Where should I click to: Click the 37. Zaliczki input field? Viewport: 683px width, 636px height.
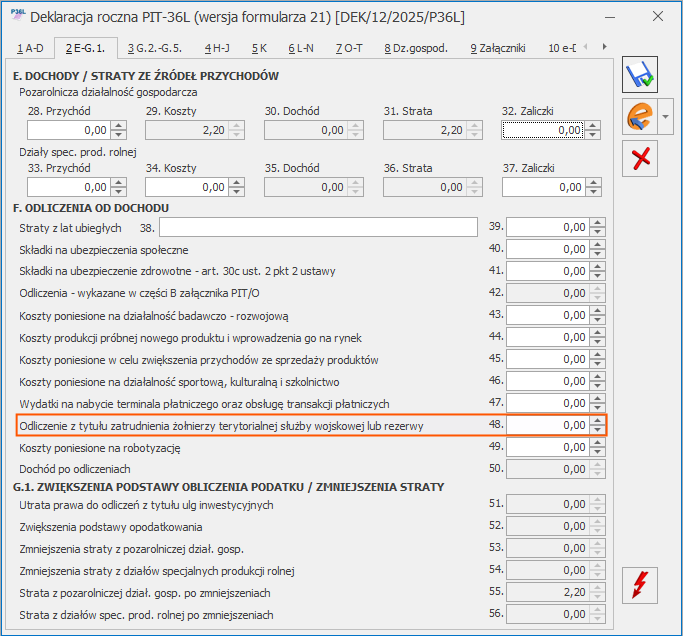[544, 187]
